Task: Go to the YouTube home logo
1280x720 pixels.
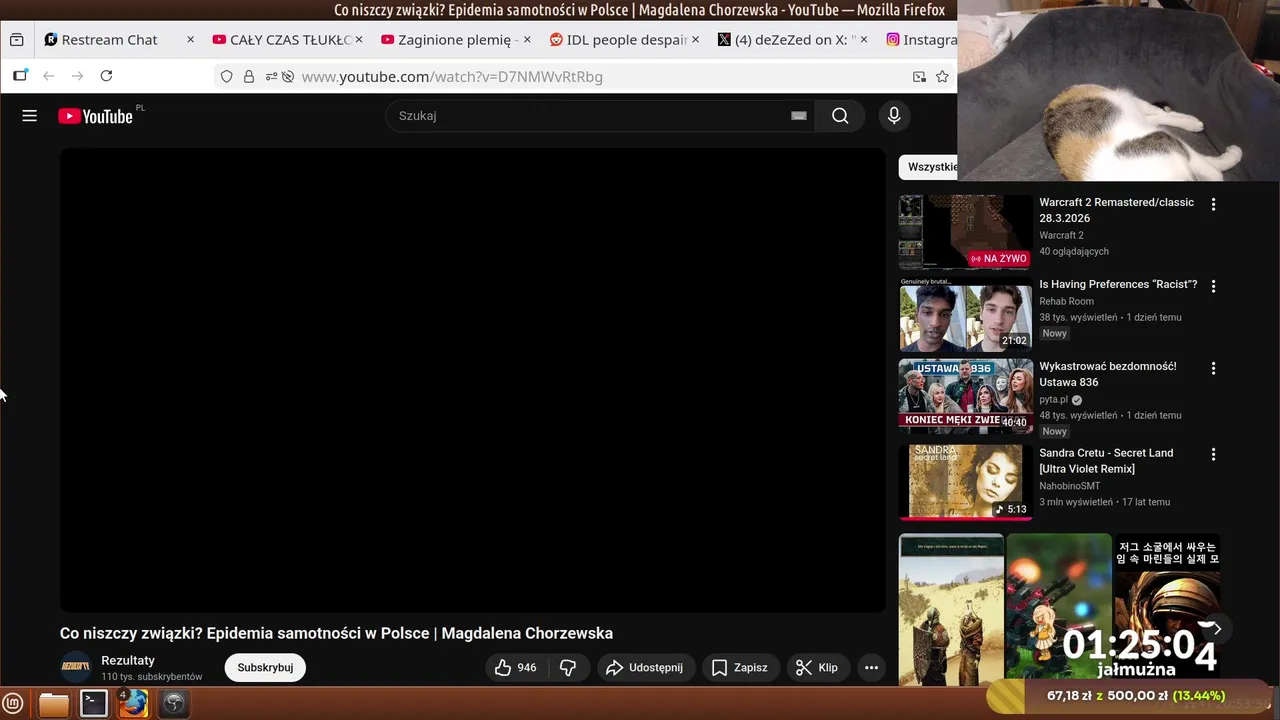Action: [x=95, y=116]
